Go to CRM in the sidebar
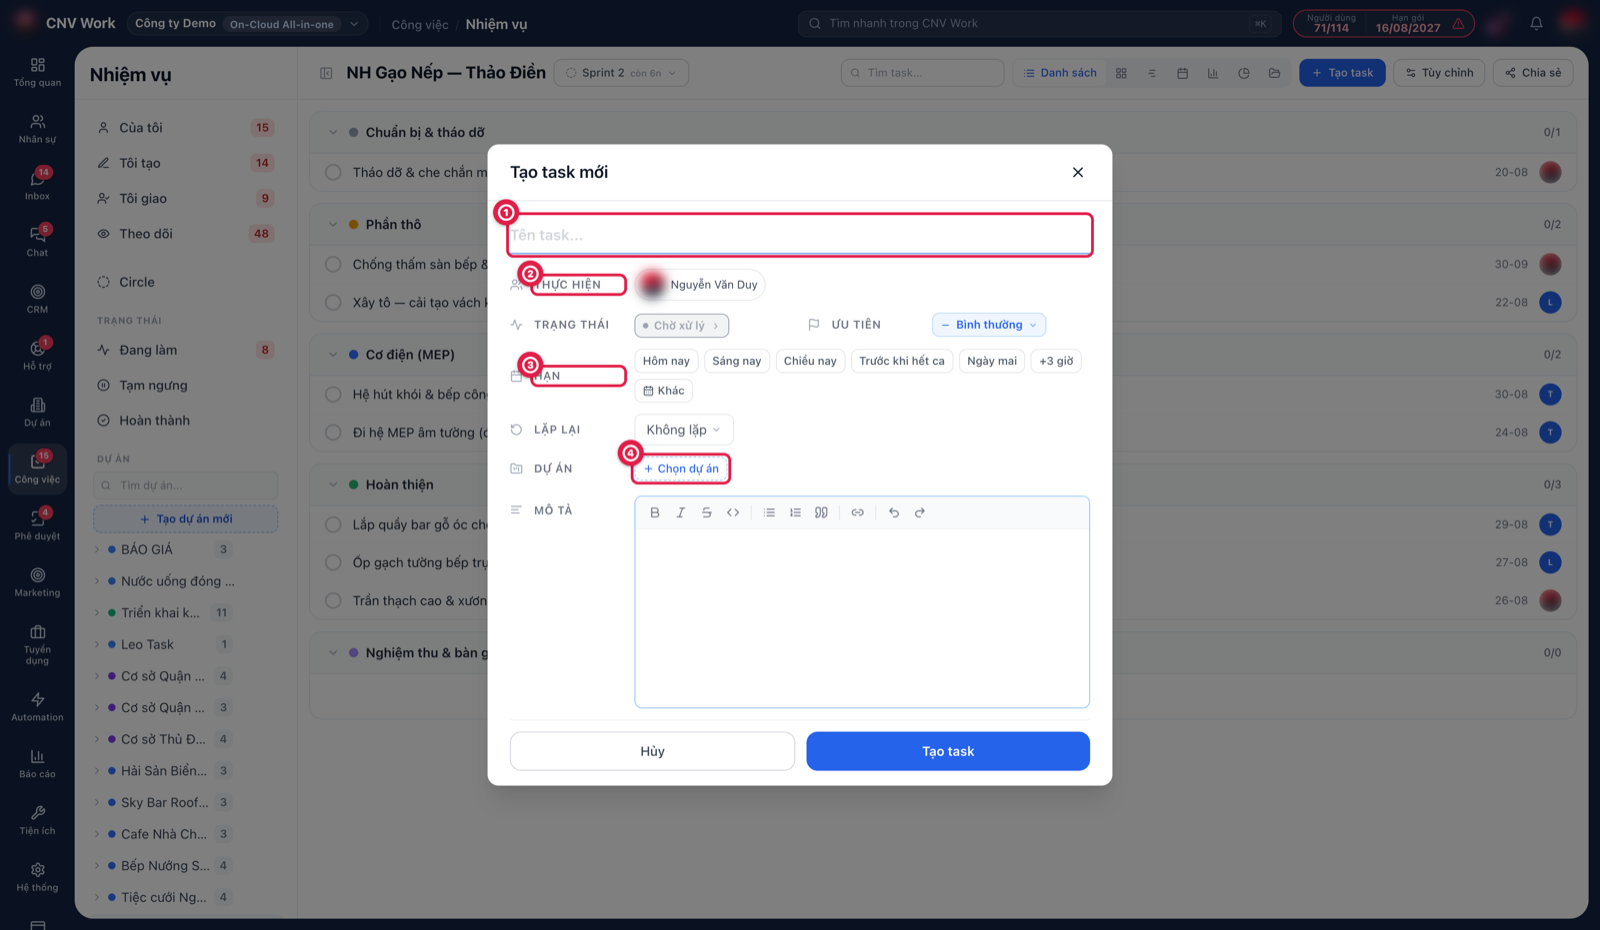 tap(38, 298)
